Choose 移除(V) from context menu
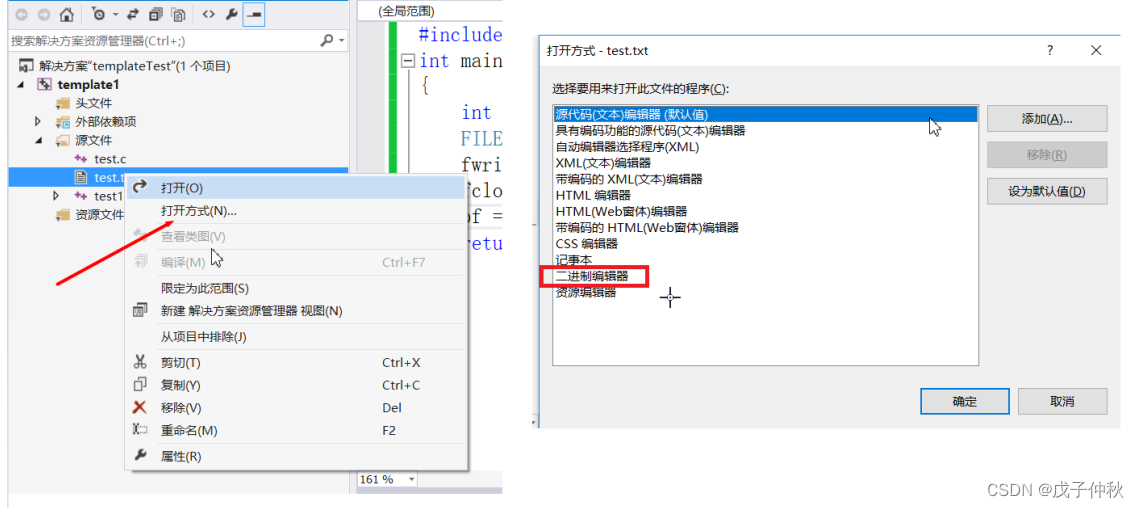Image resolution: width=1139 pixels, height=508 pixels. point(296,408)
